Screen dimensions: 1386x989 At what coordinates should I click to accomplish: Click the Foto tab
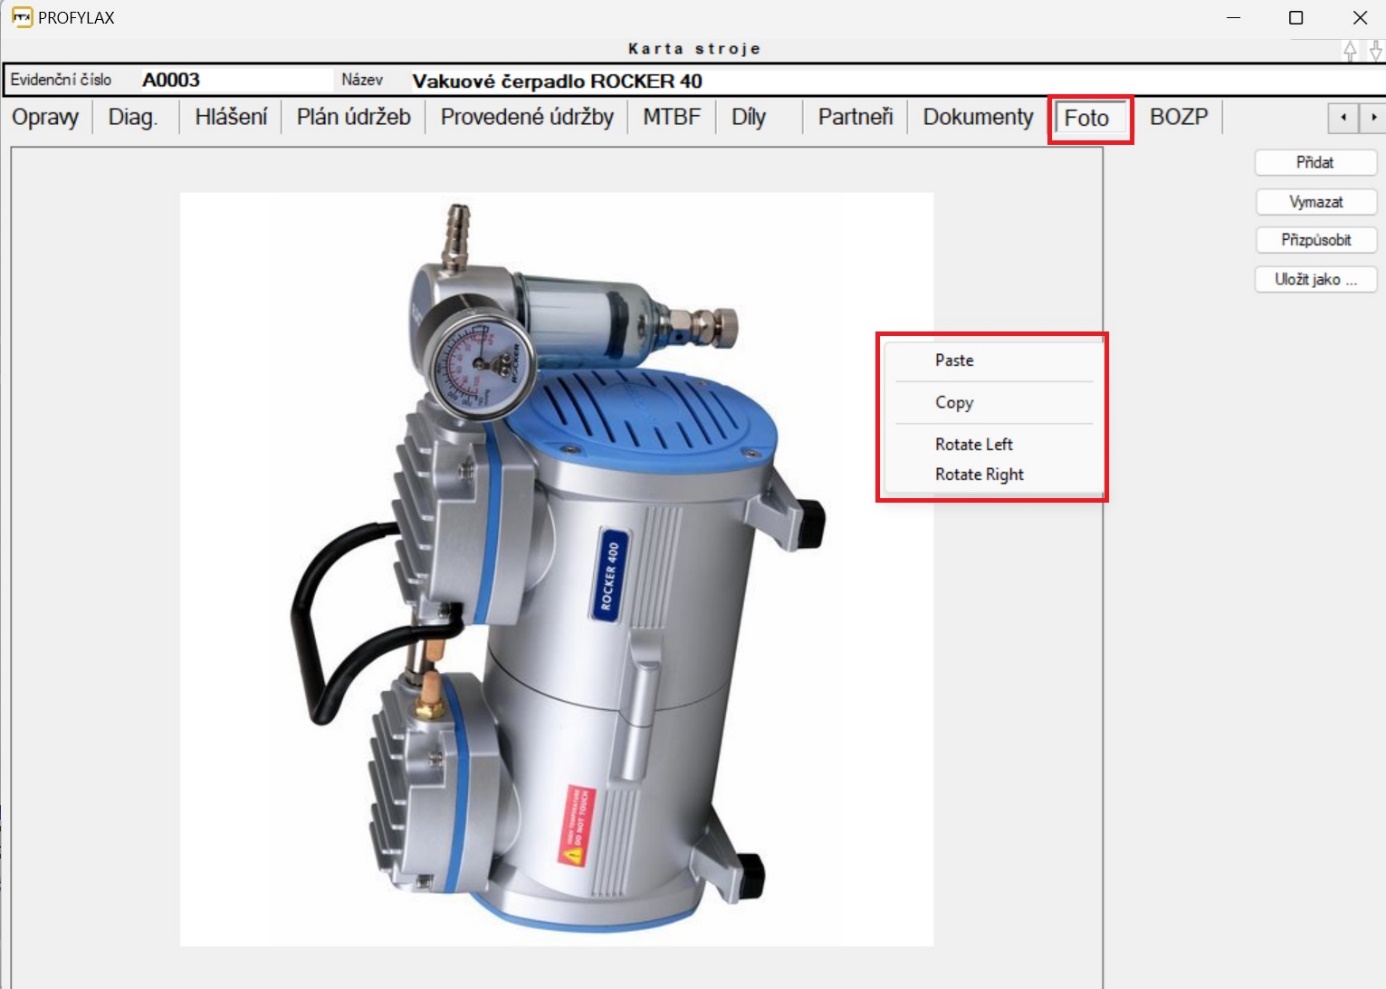tap(1087, 118)
